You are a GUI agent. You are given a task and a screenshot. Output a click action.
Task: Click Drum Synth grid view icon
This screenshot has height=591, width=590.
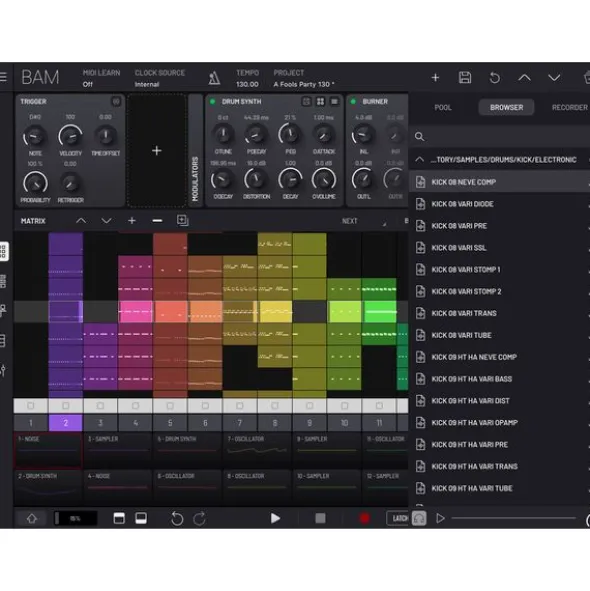320,101
